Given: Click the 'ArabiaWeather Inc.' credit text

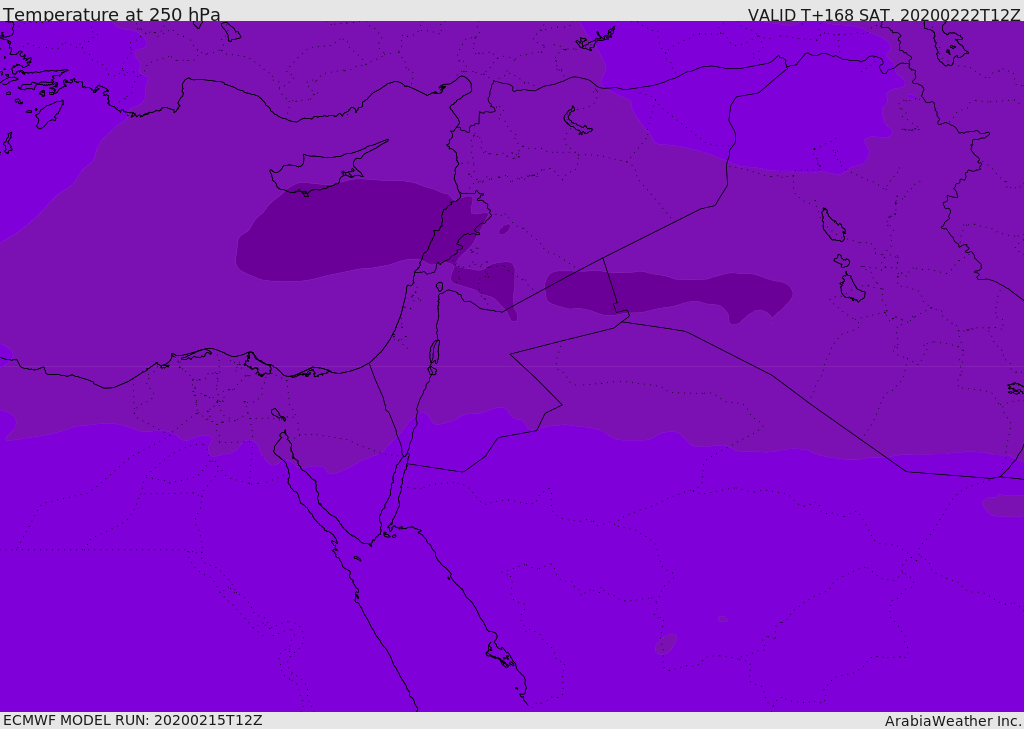Looking at the screenshot, I should coord(953,721).
